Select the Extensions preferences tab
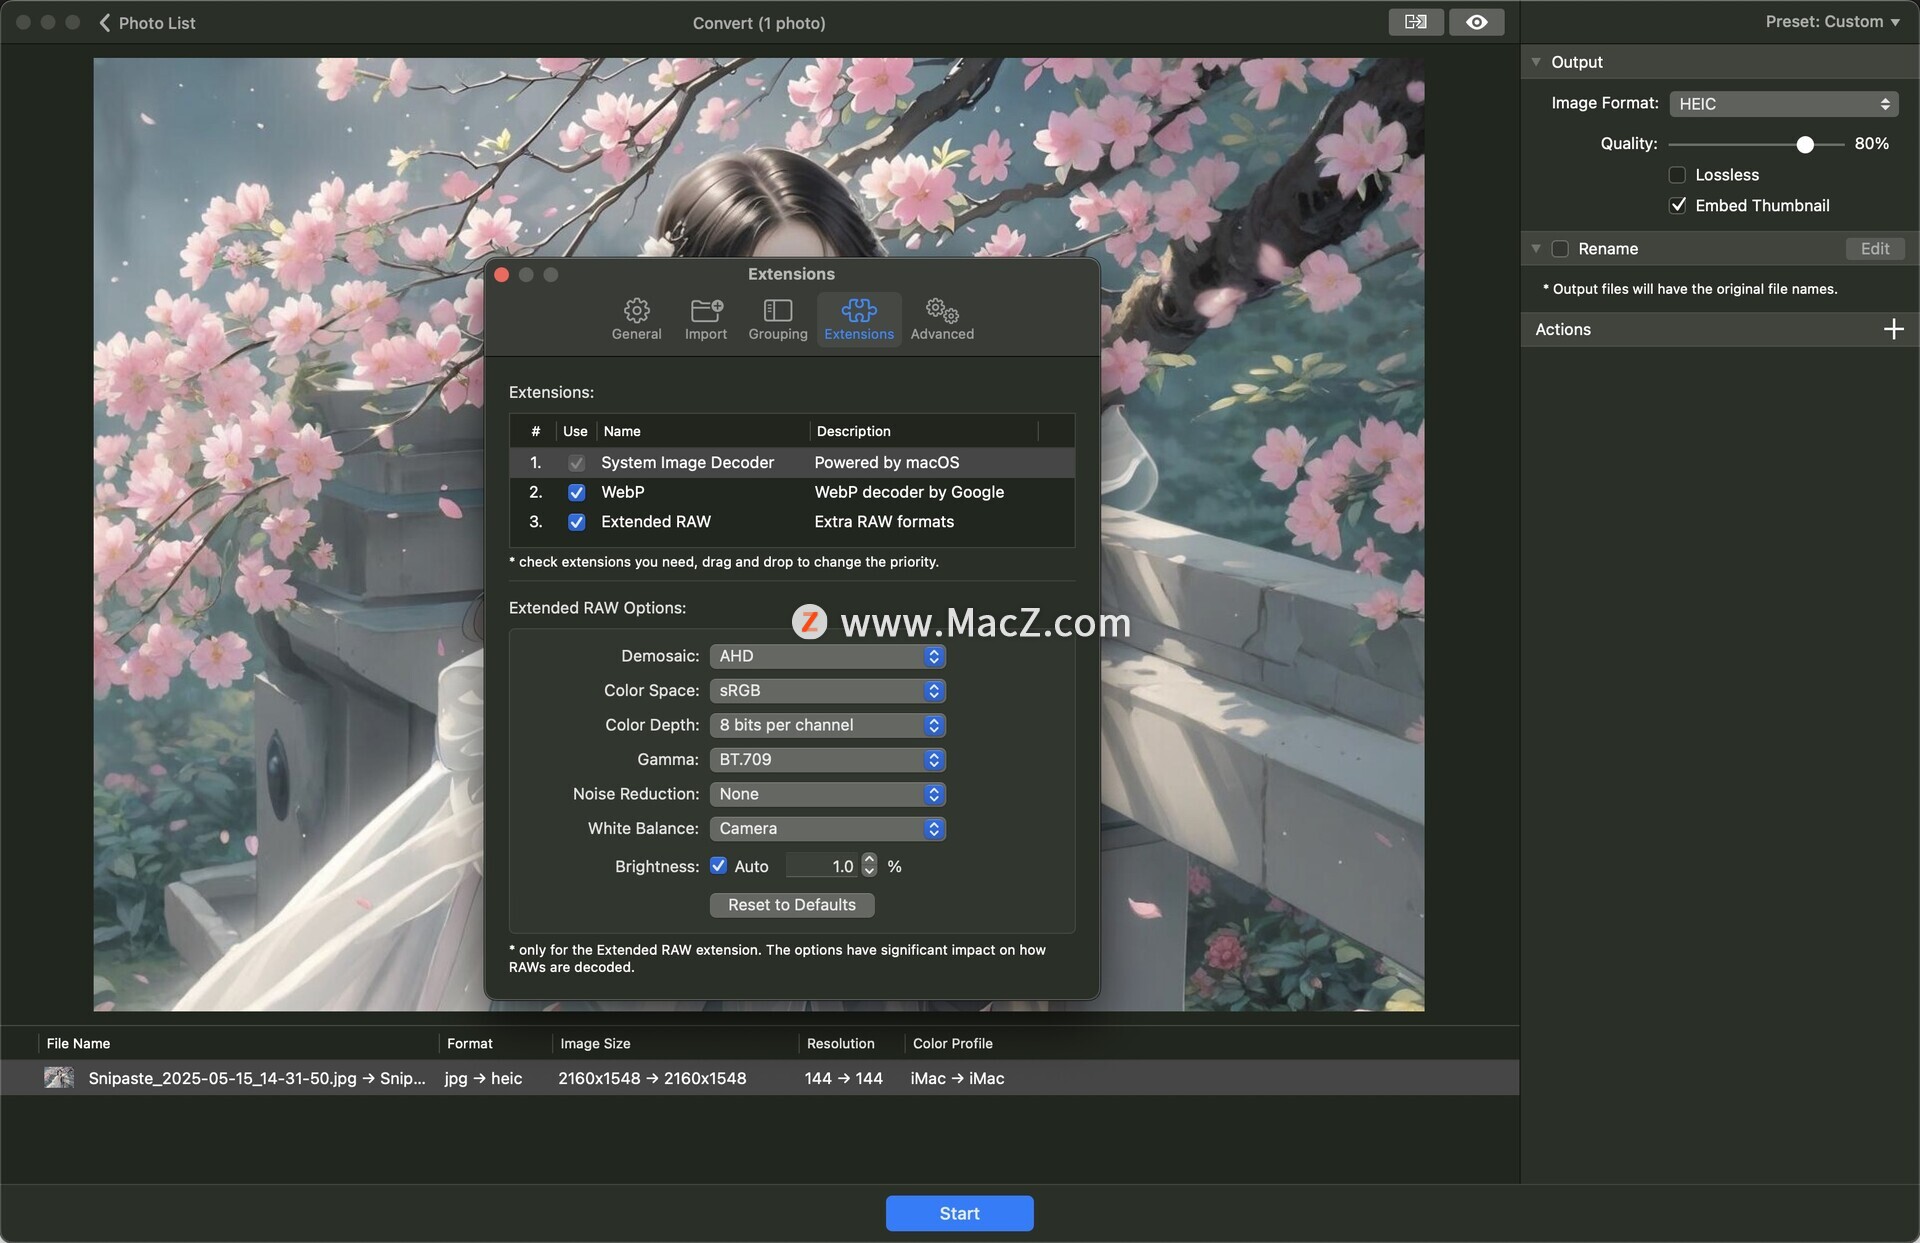Screen dimensions: 1920x1243 [859, 319]
